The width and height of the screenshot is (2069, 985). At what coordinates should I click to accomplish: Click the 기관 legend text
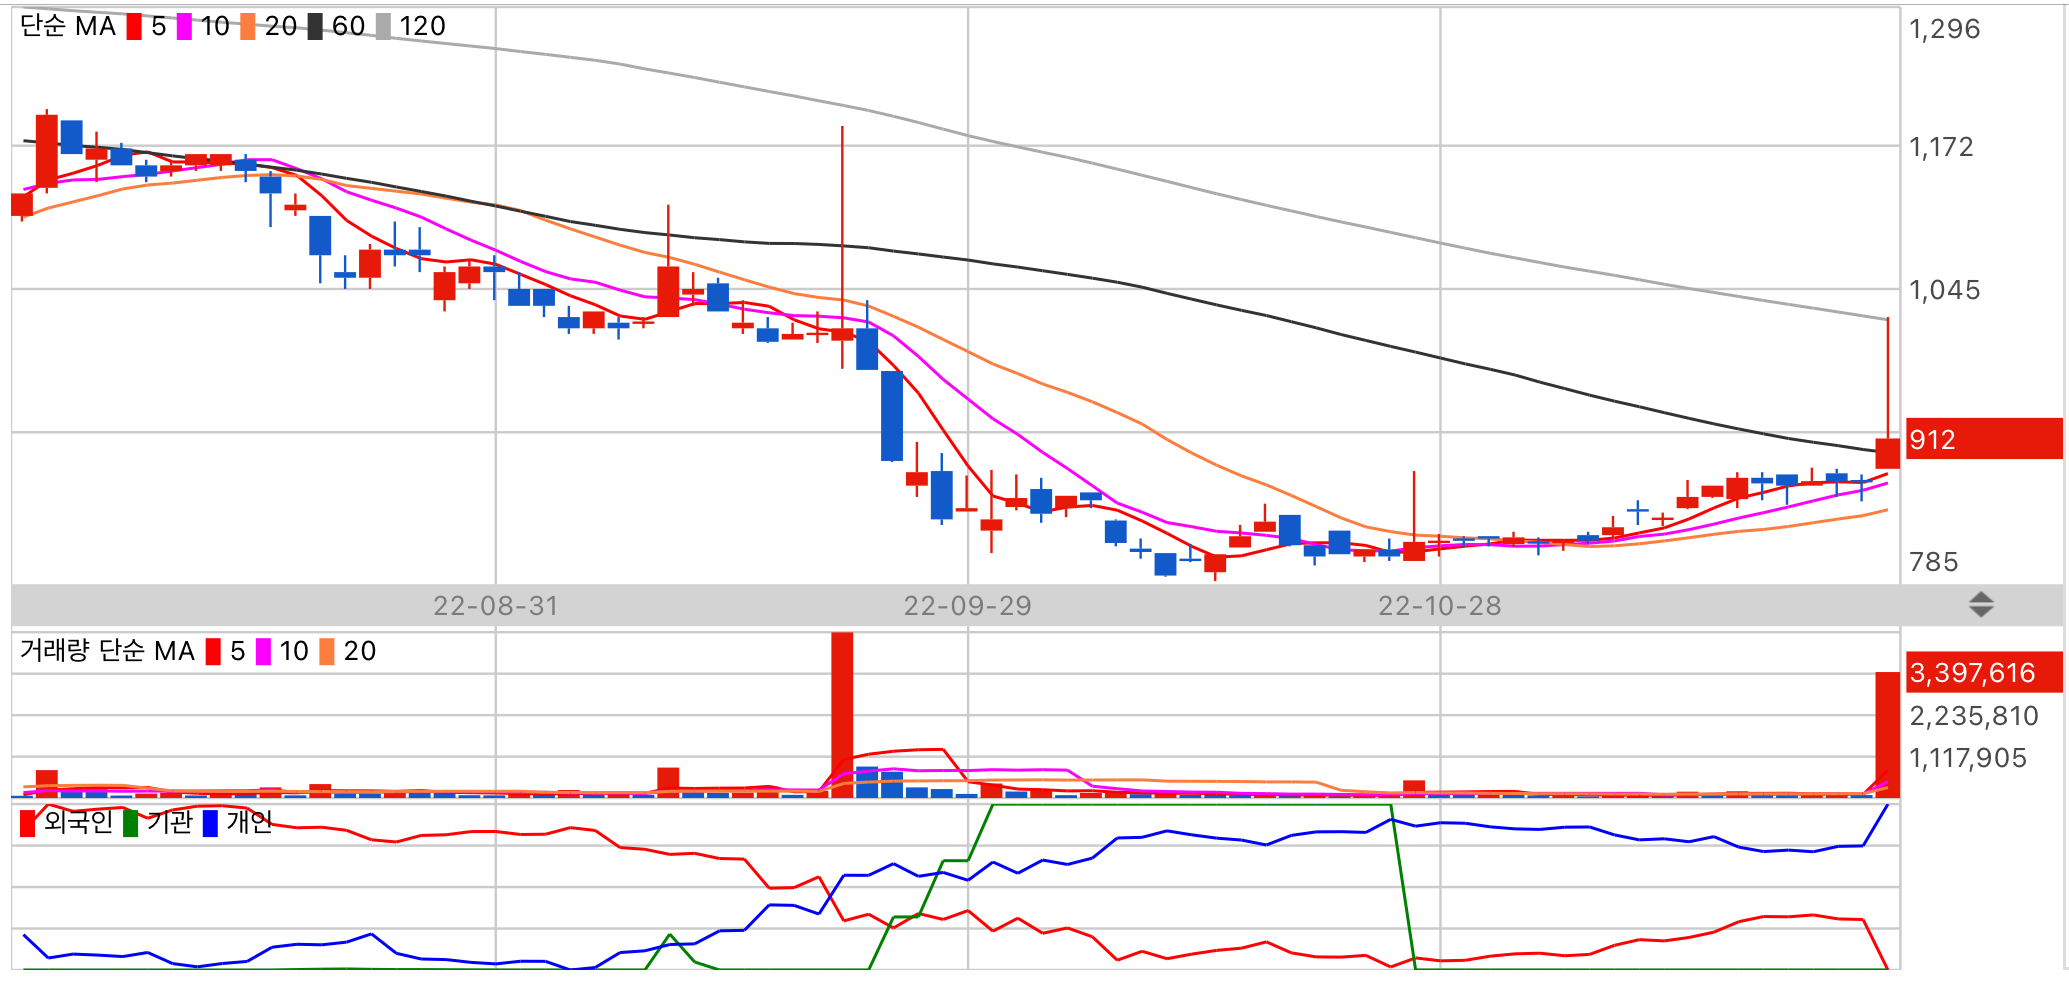[x=169, y=822]
